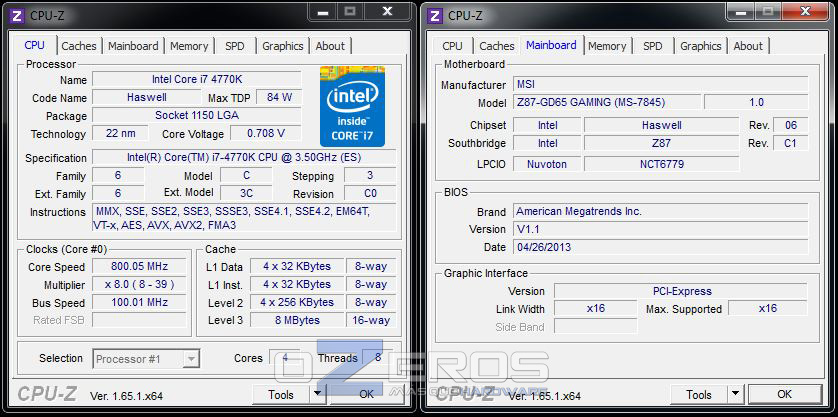Switch to CPU tab in right CPU-Z window
The width and height of the screenshot is (838, 417).
point(453,46)
